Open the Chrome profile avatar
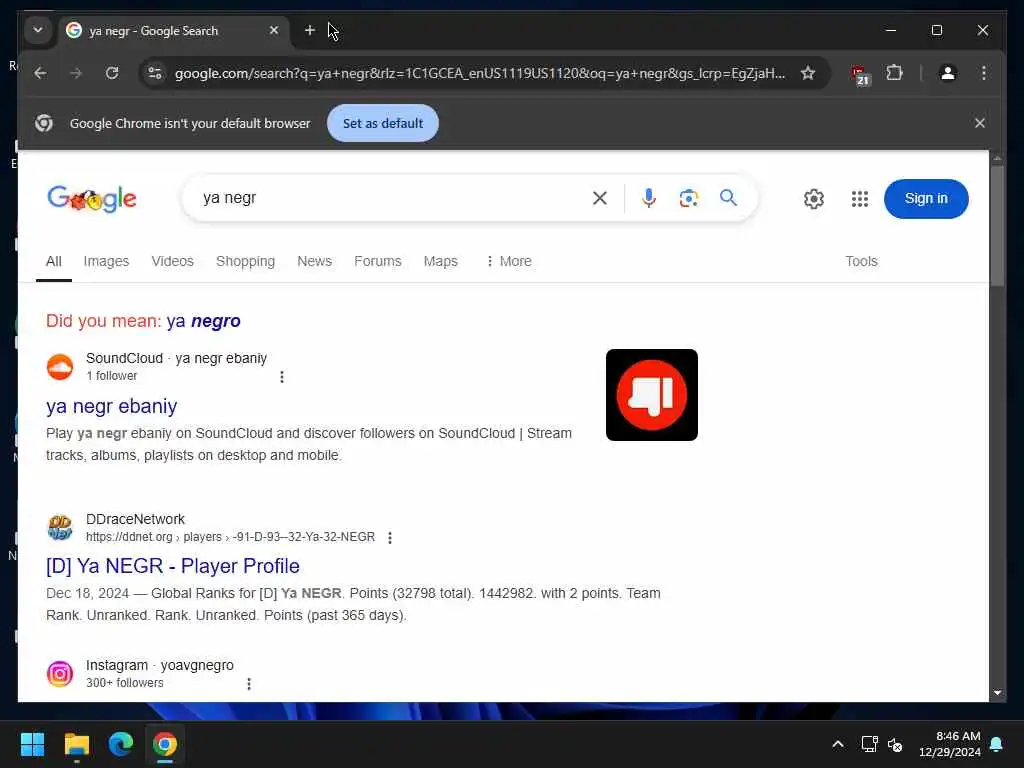Screen dimensions: 1024x768 pyautogui.click(x=948, y=73)
